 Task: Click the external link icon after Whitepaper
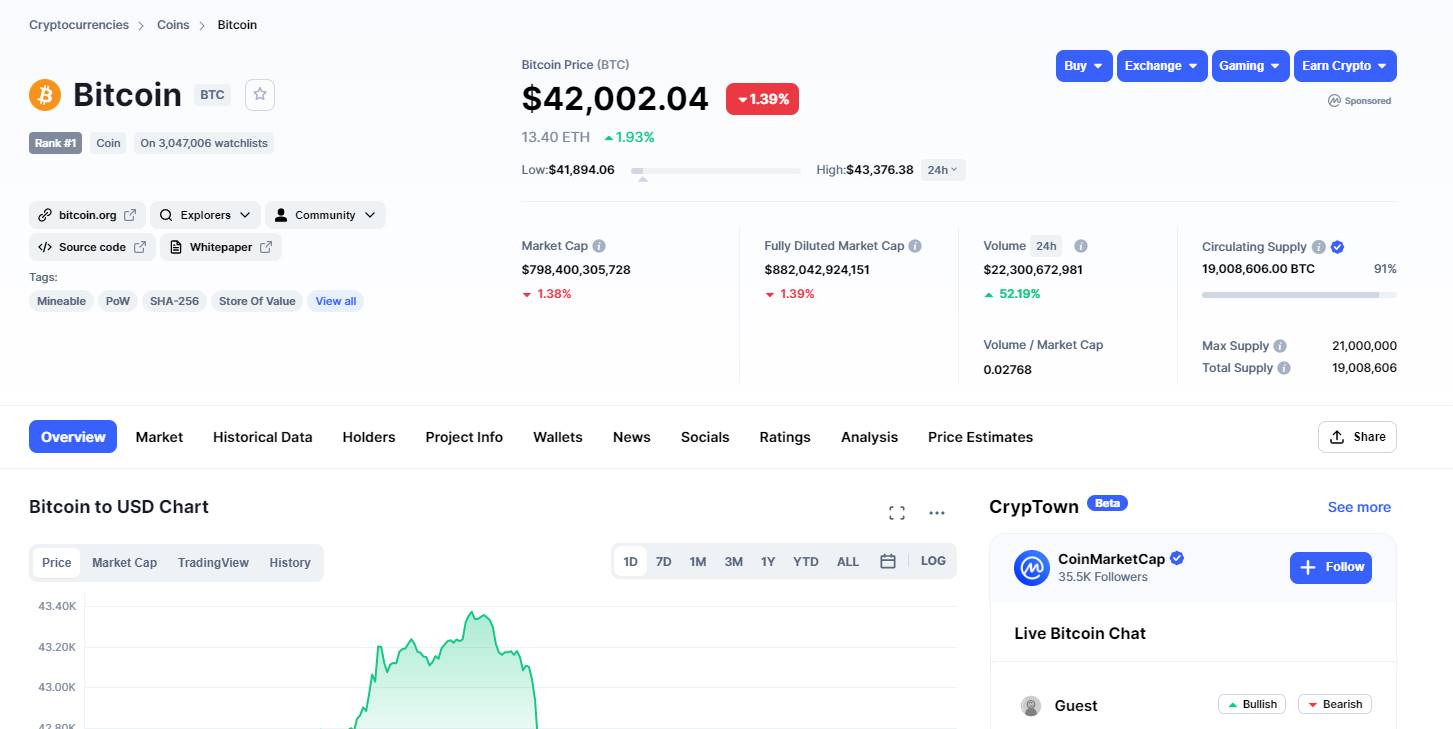266,247
